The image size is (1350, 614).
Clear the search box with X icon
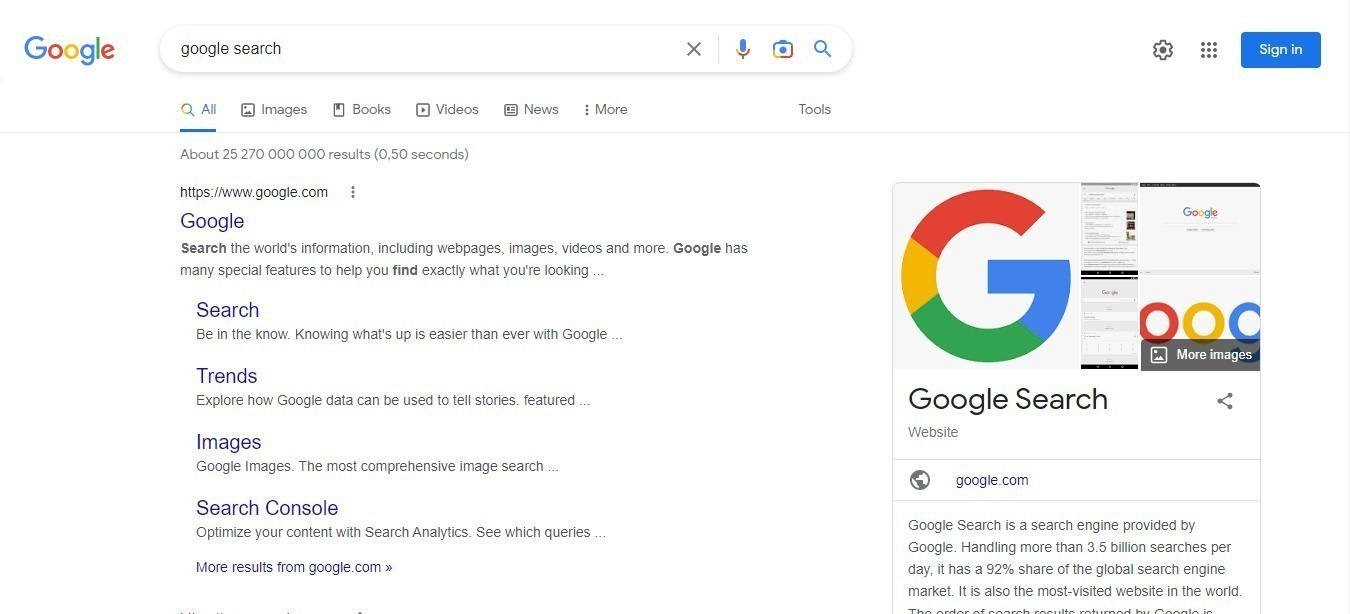pyautogui.click(x=693, y=49)
